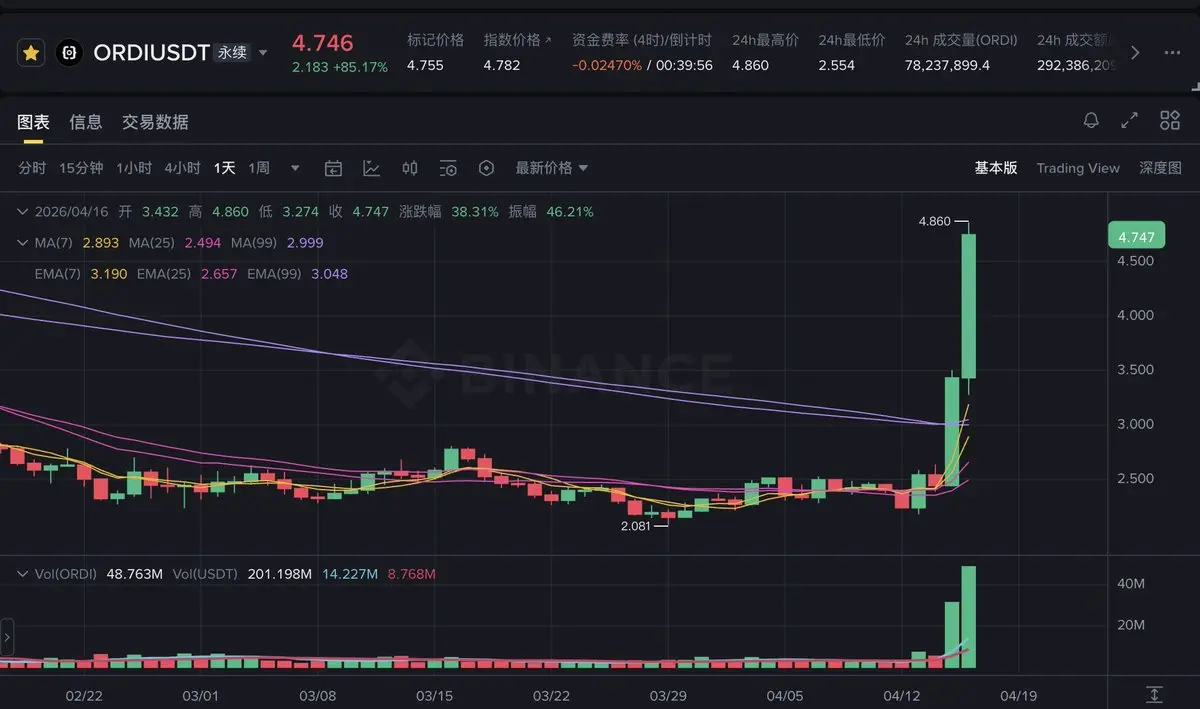Switch to 深度图 depth chart
1200x709 pixels.
coord(1160,168)
